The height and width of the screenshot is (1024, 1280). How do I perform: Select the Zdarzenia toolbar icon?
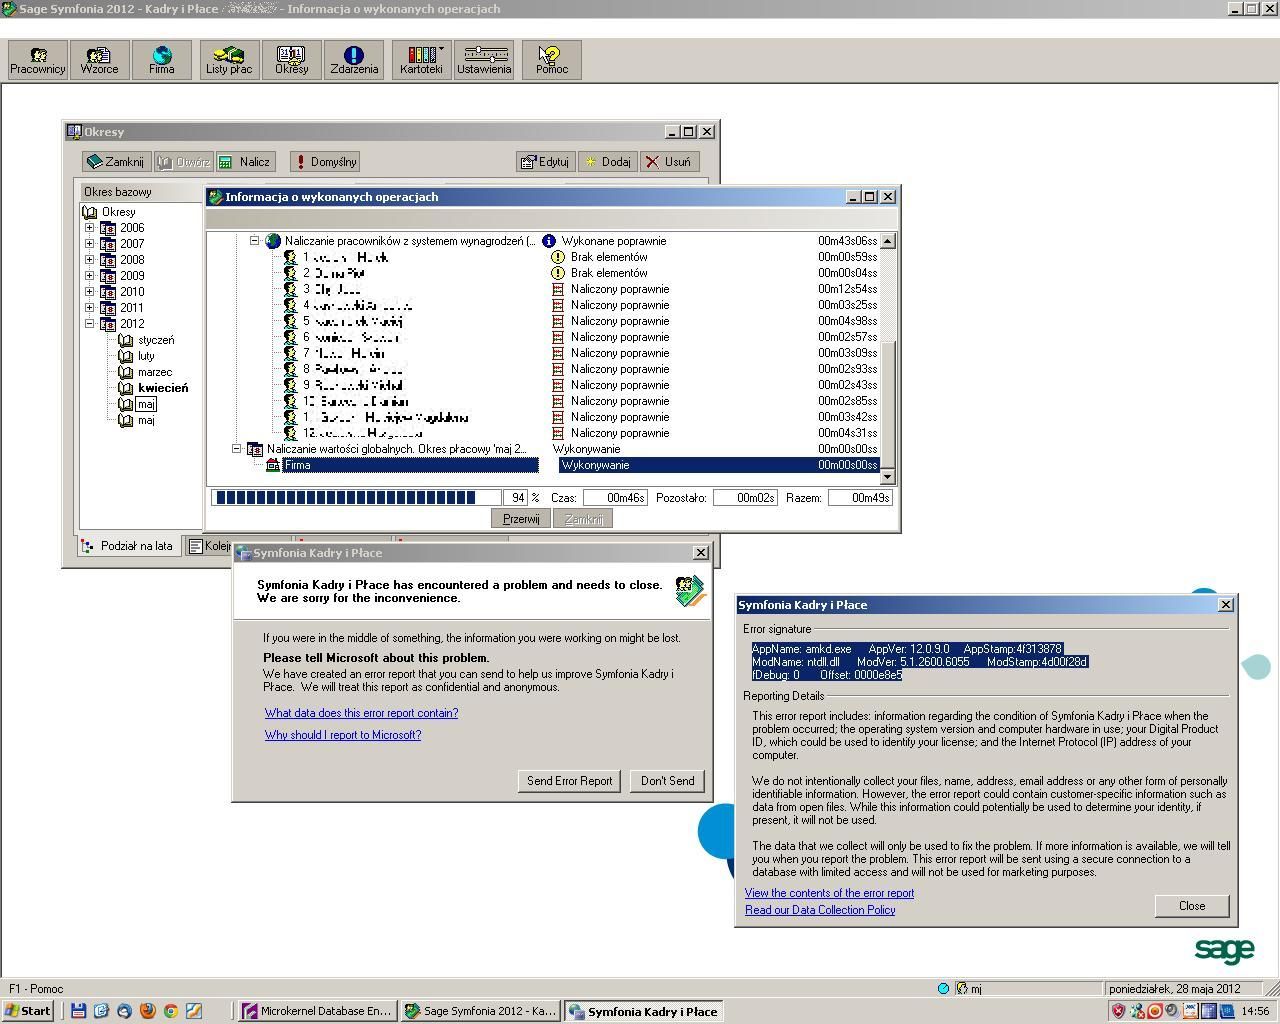pos(354,60)
